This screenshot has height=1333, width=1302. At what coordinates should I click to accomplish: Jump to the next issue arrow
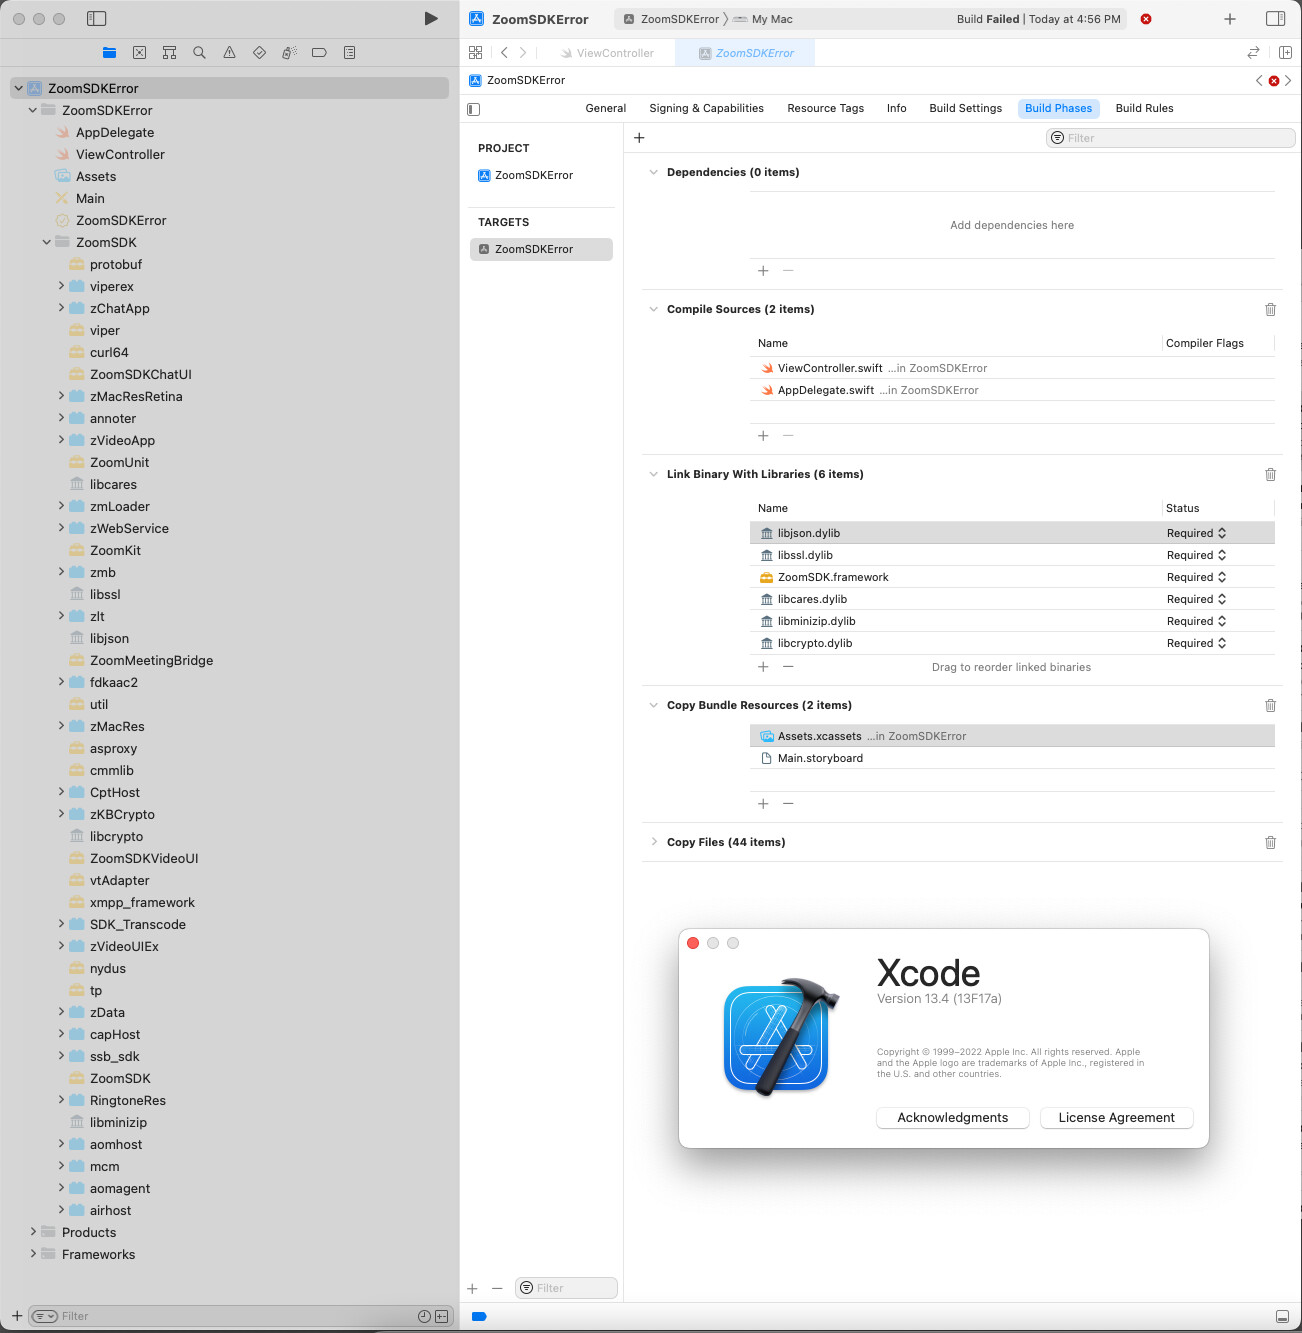pyautogui.click(x=1288, y=81)
